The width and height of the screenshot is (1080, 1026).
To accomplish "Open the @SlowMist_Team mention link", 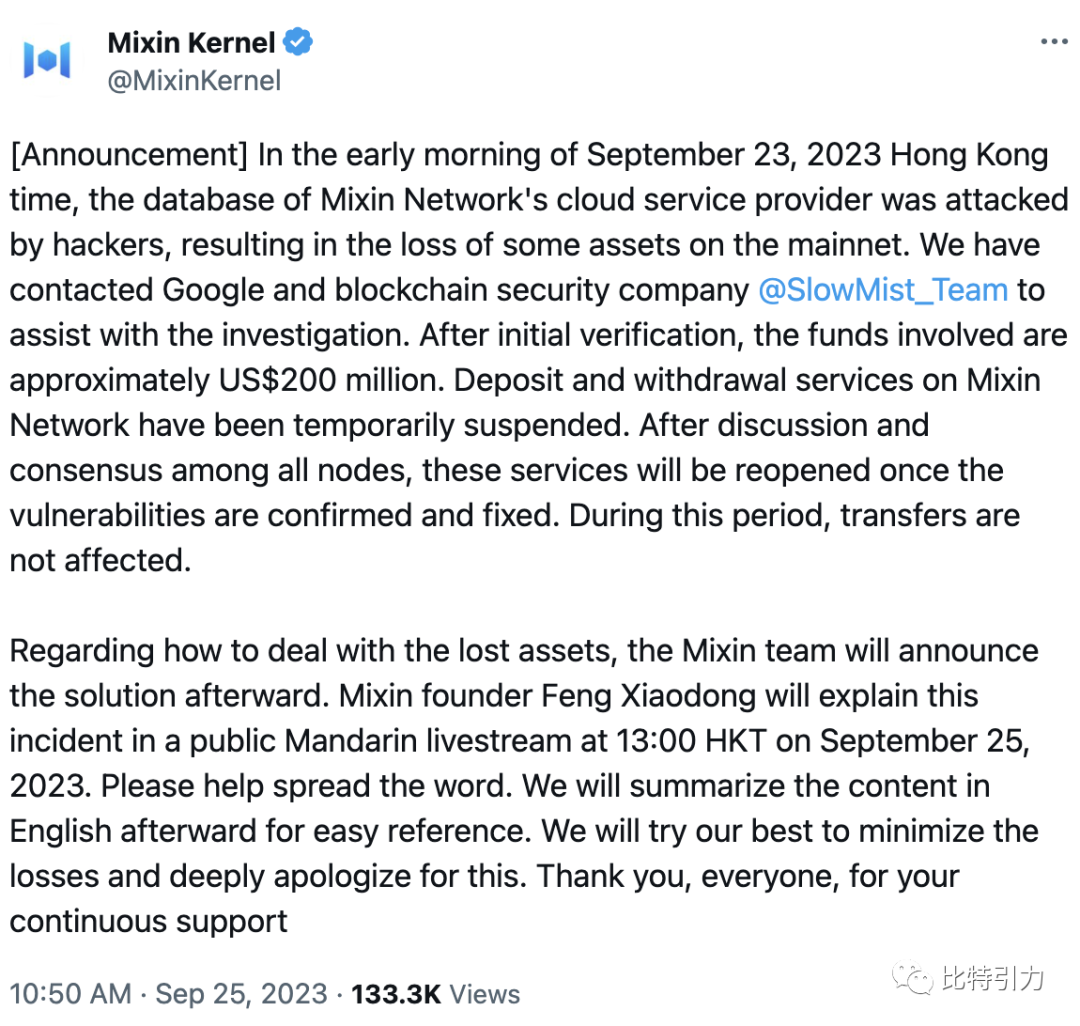I will [883, 290].
